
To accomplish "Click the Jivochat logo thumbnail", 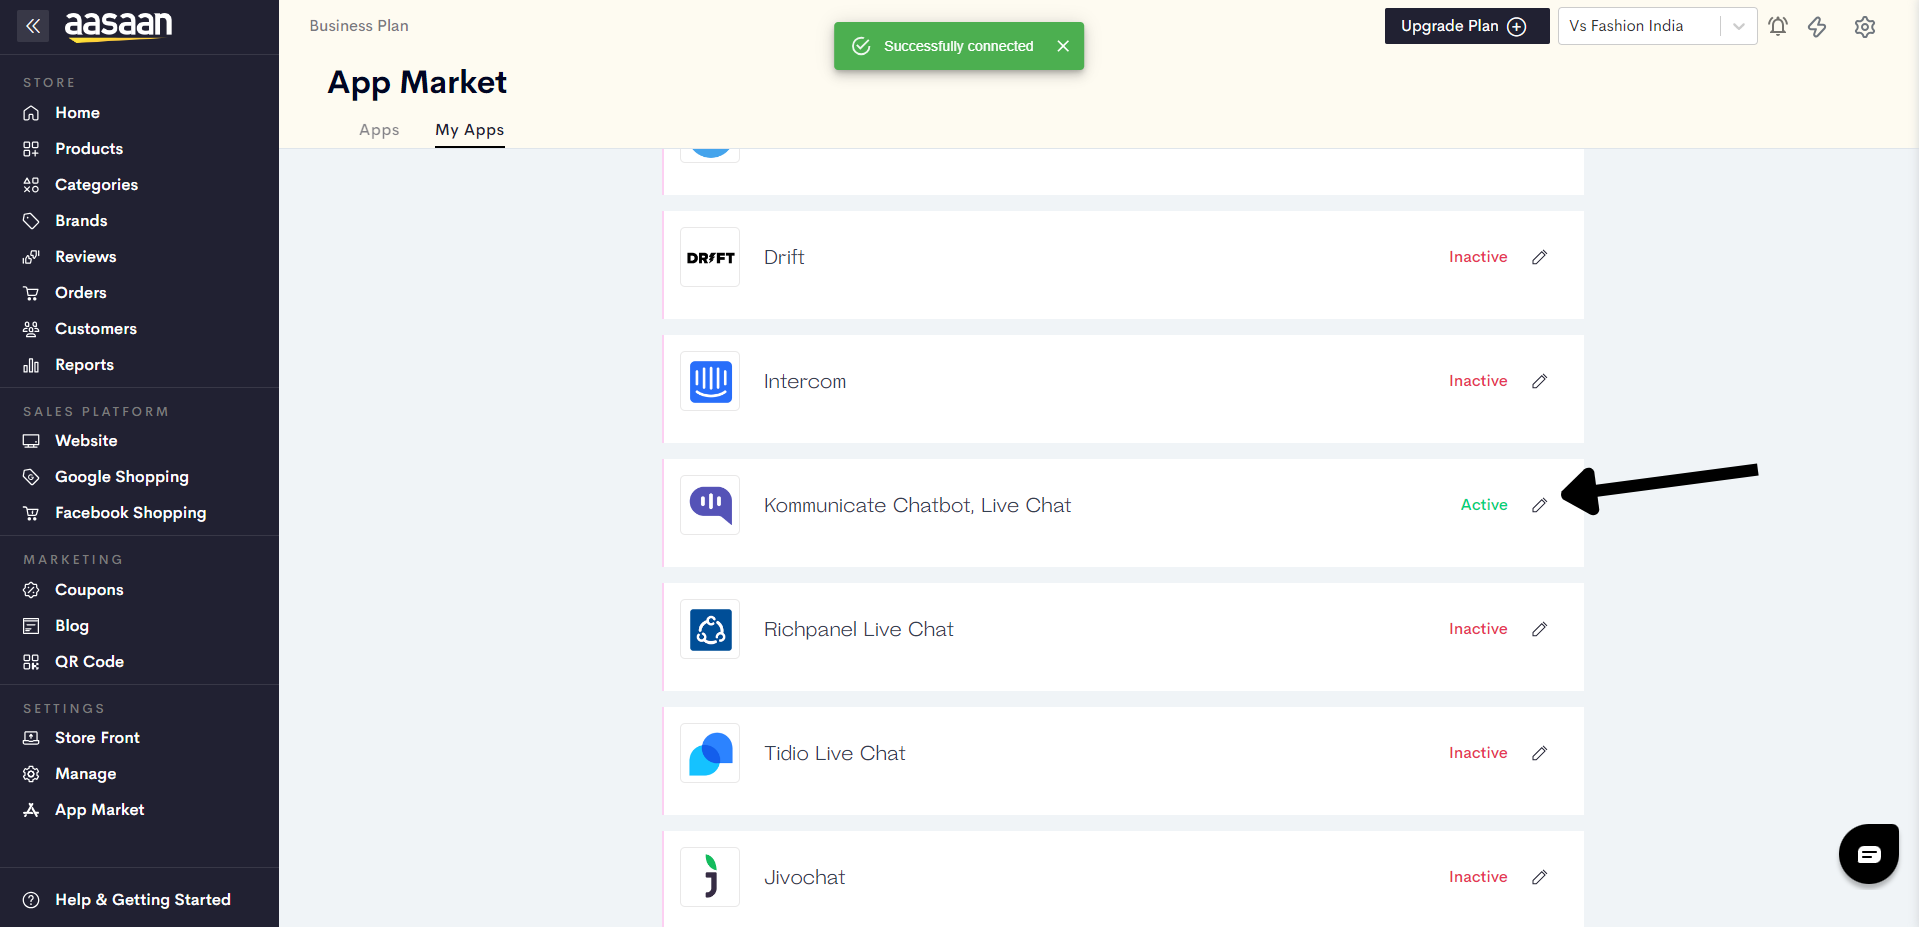I will (710, 877).
